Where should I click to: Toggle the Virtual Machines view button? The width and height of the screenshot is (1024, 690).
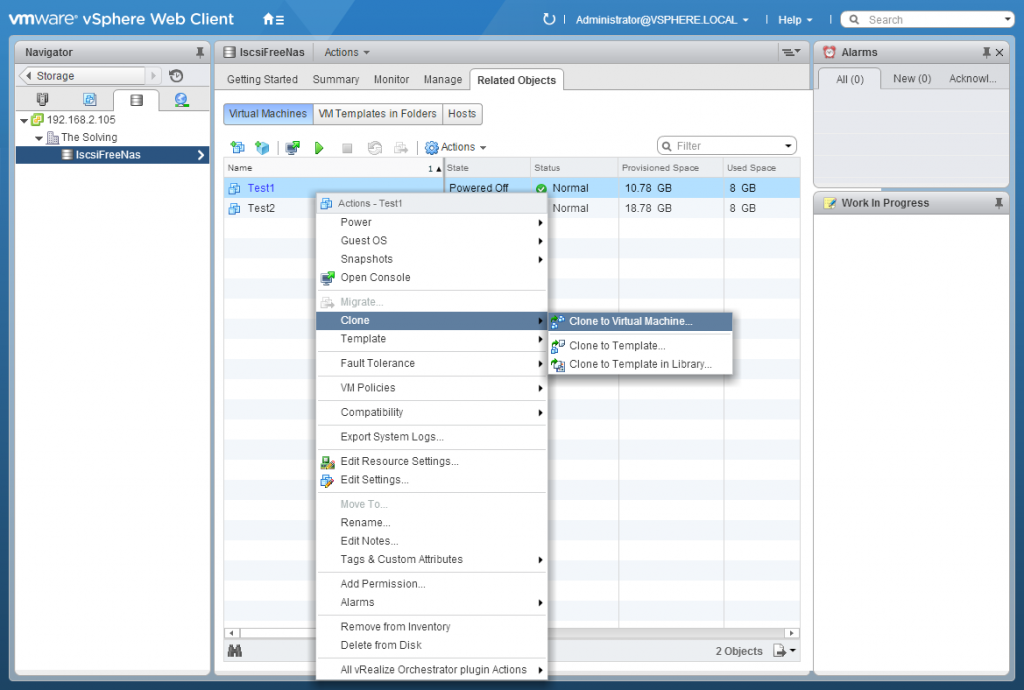tap(268, 114)
